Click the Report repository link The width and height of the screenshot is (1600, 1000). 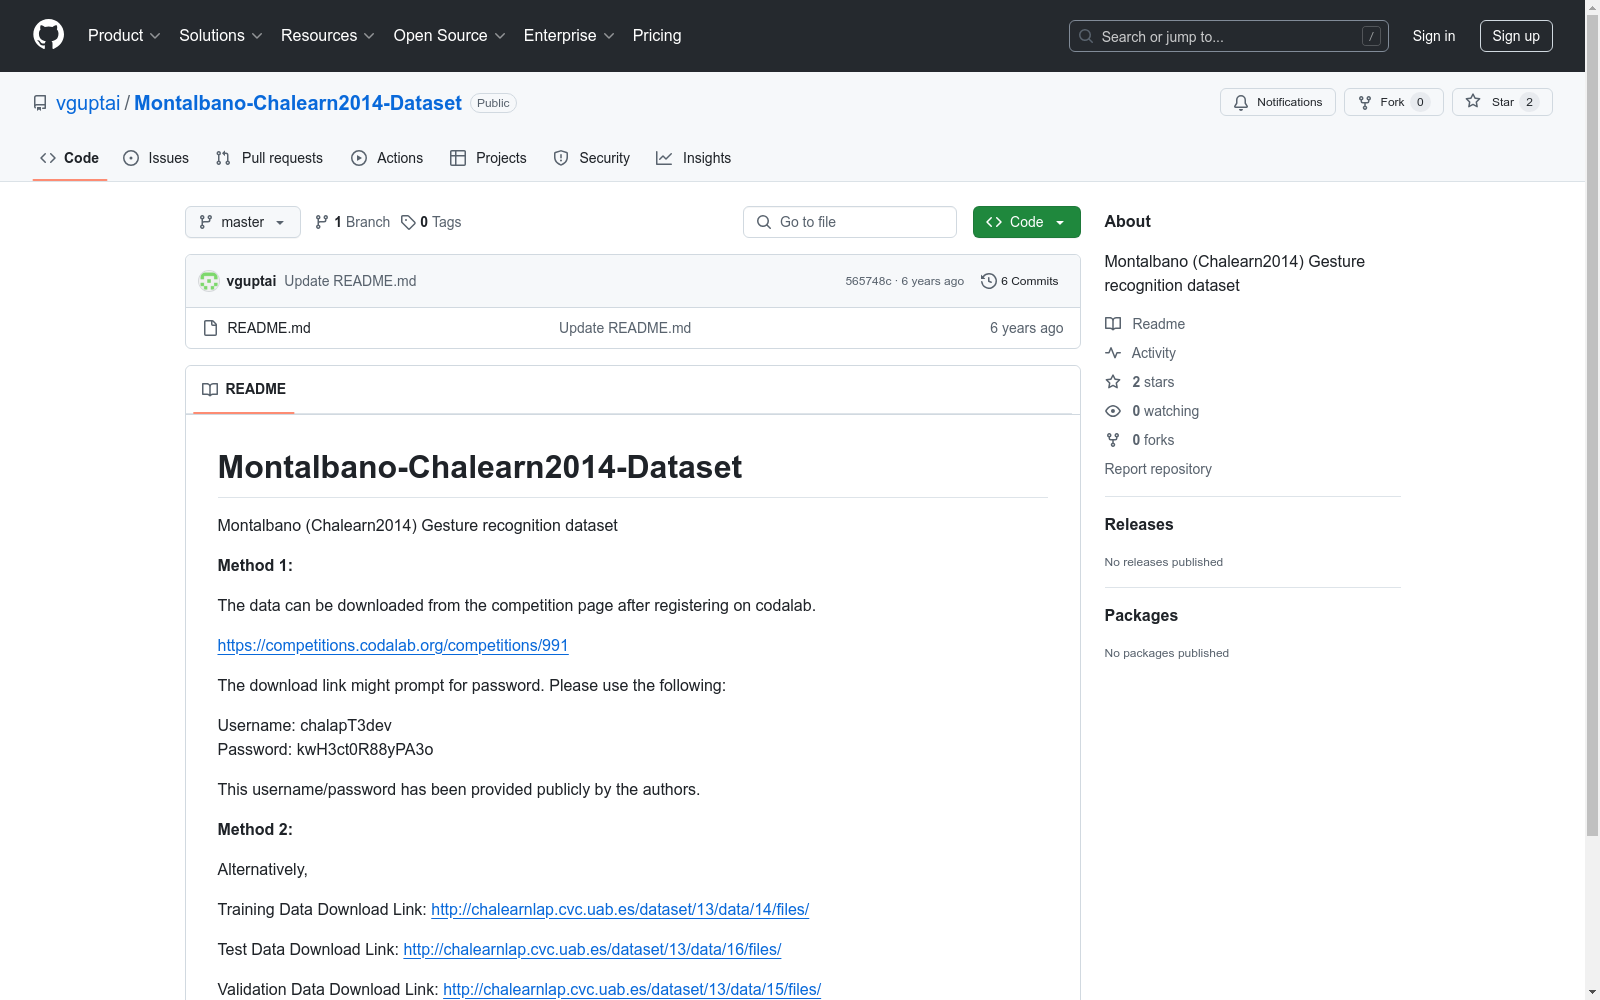(1158, 469)
